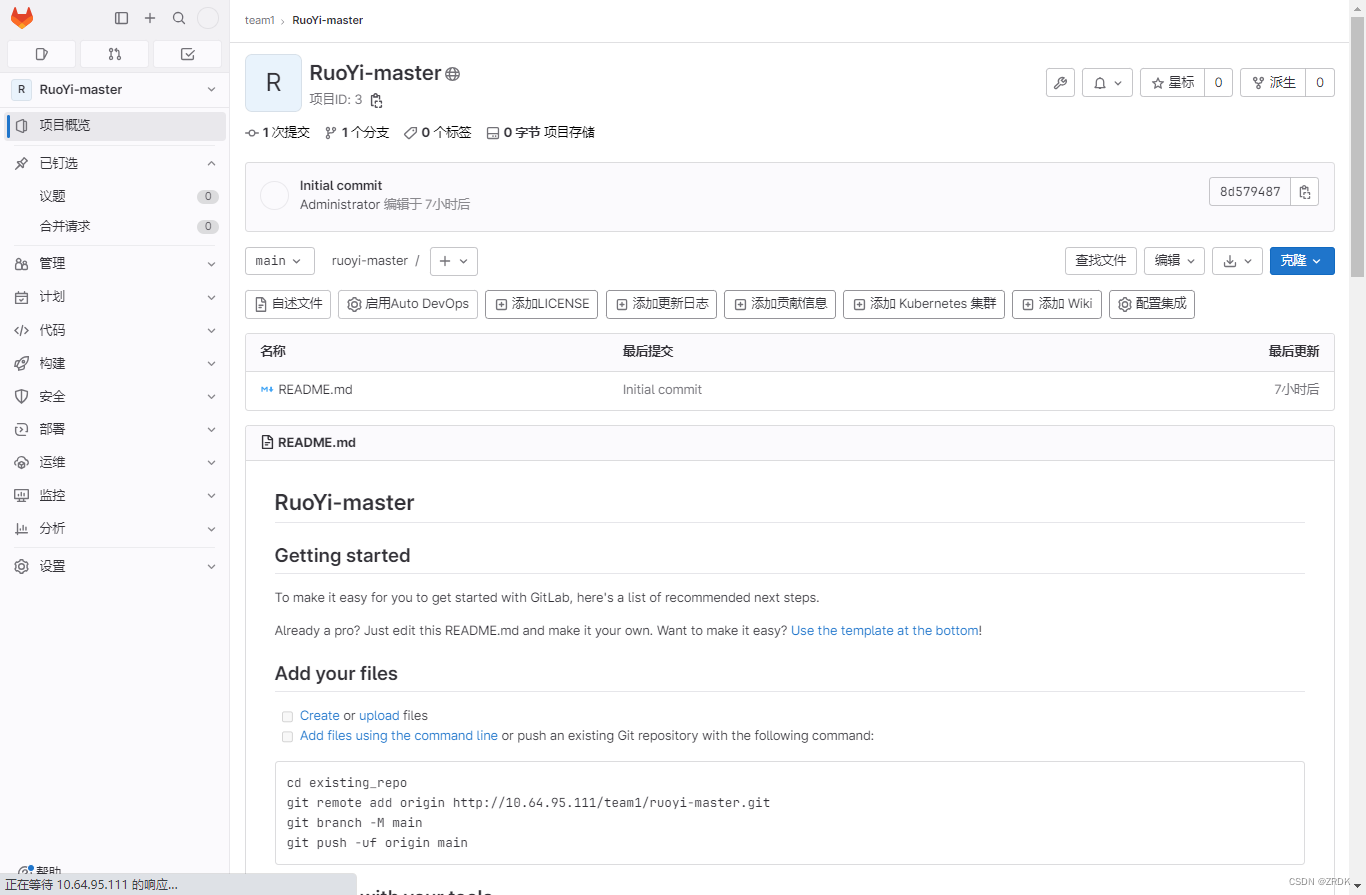Screen dimensions: 1366x895
Task: Click 'Add files using the command line' link
Action: [x=399, y=736]
